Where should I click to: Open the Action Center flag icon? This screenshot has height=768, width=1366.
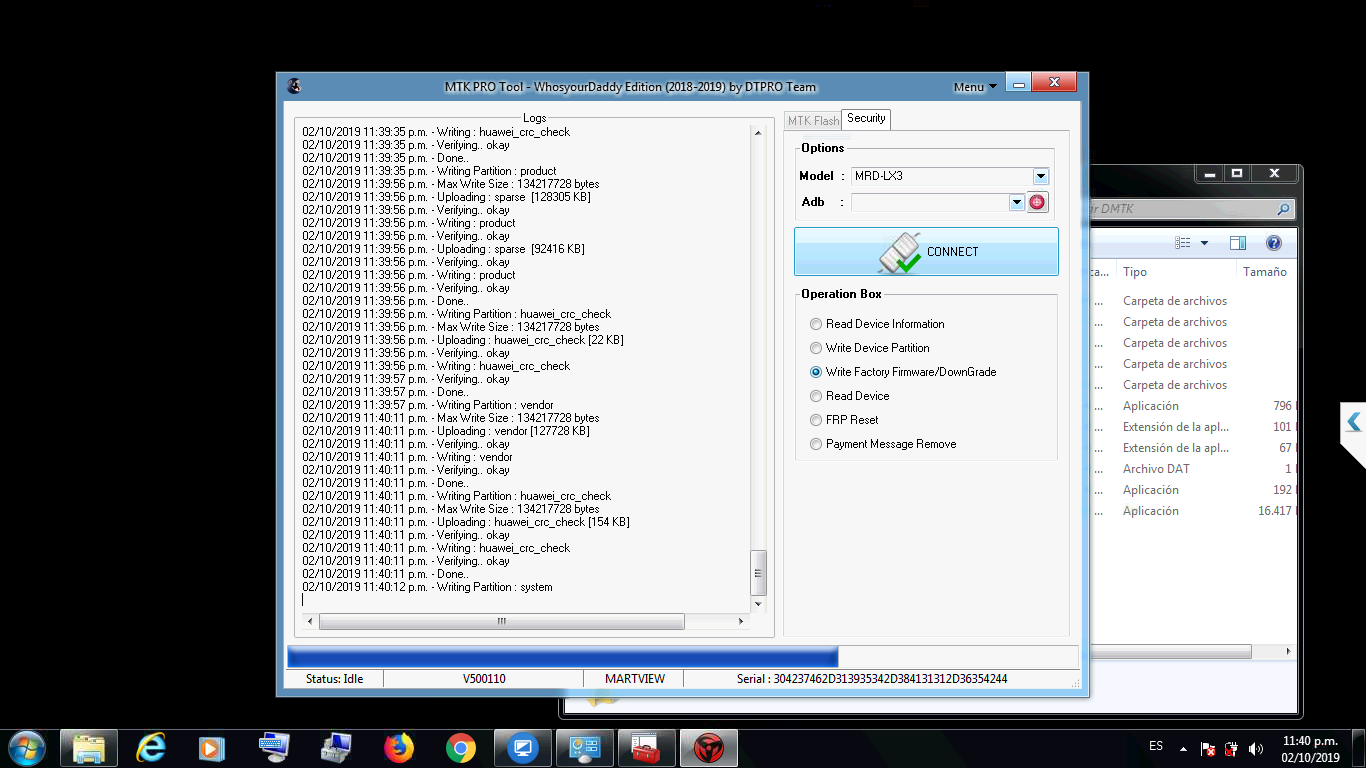coord(1208,749)
